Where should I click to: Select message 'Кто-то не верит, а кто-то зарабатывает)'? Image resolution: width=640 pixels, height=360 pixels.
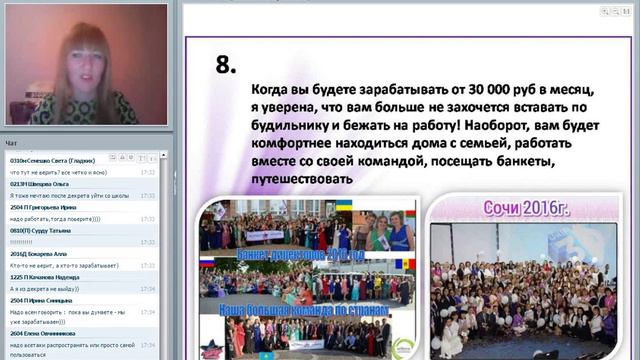tap(64, 265)
